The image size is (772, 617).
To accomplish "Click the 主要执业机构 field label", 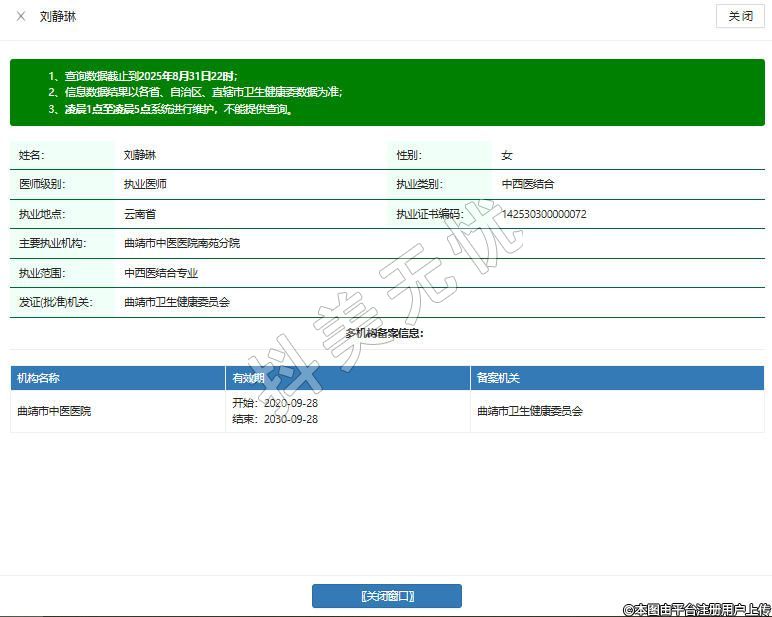I will pyautogui.click(x=52, y=243).
